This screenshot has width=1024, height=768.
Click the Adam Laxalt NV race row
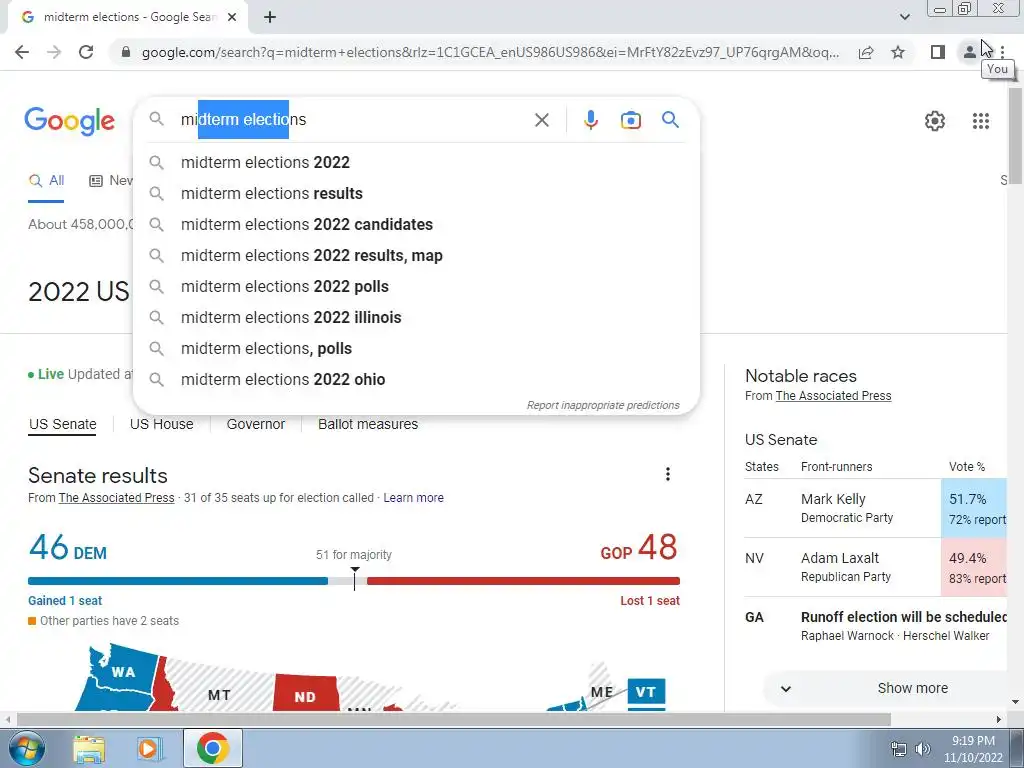pyautogui.click(x=875, y=567)
